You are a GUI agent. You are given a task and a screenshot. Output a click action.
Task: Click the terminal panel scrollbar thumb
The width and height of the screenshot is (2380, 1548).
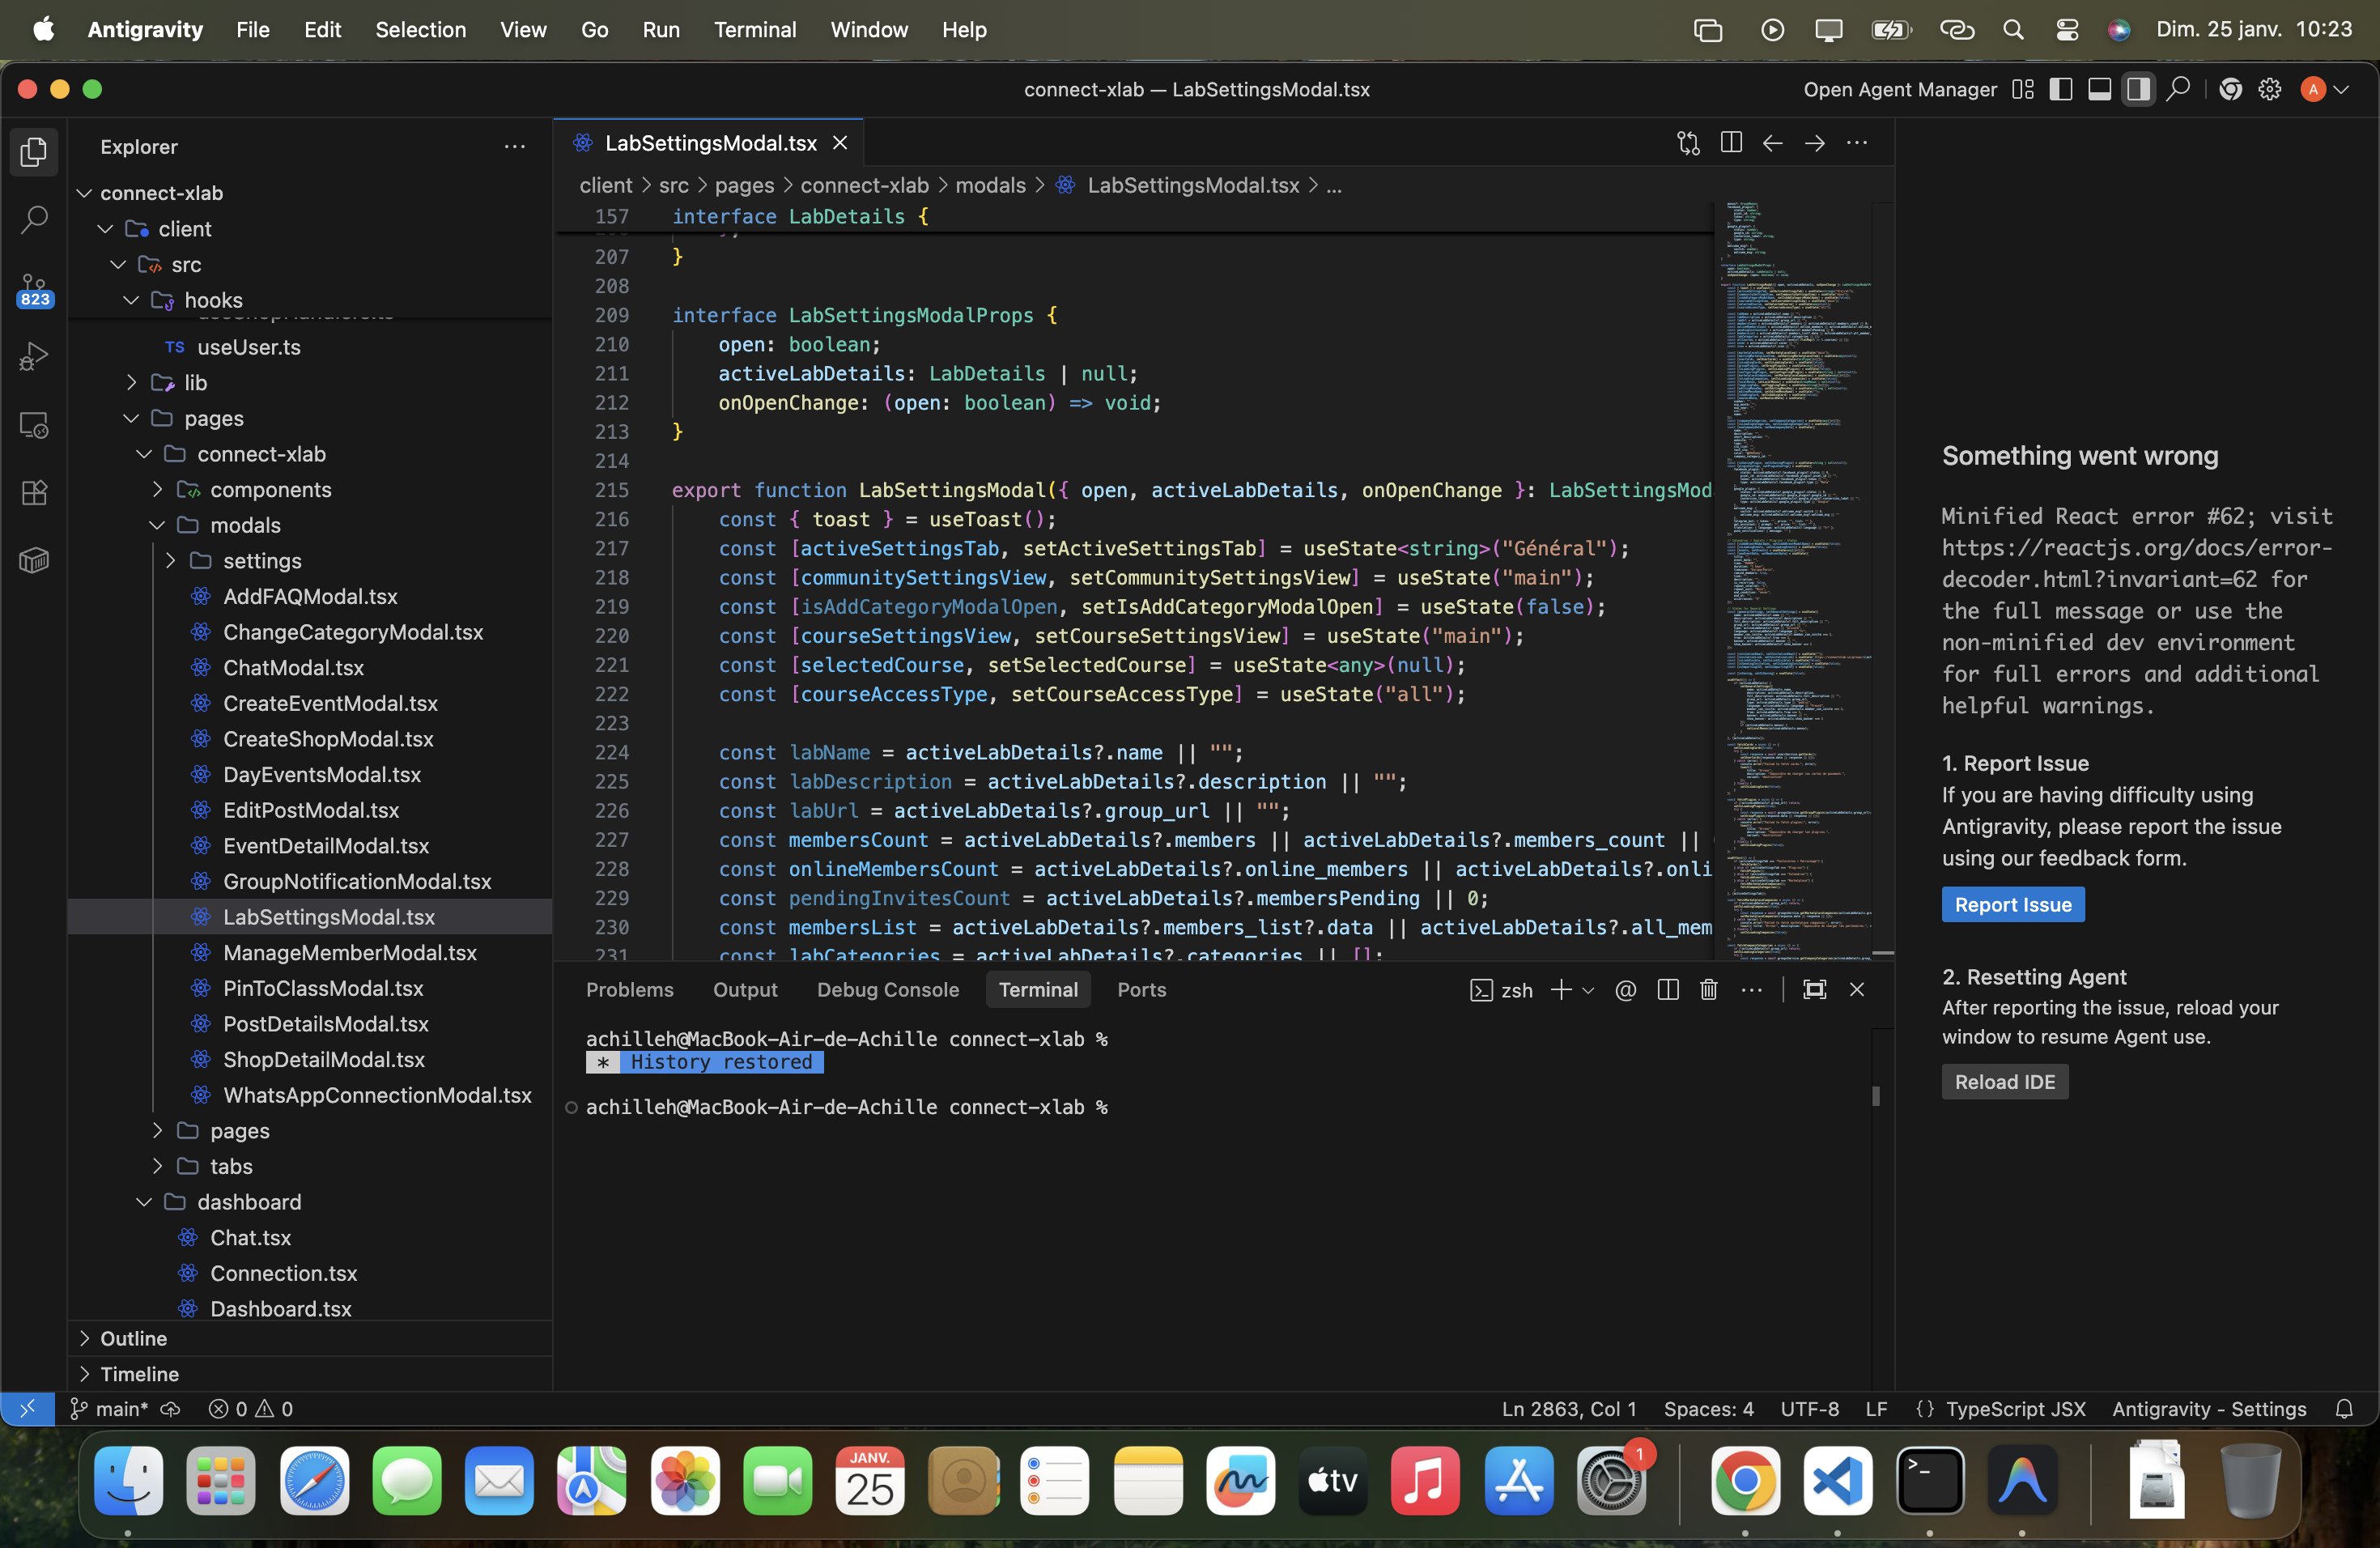click(1875, 1096)
